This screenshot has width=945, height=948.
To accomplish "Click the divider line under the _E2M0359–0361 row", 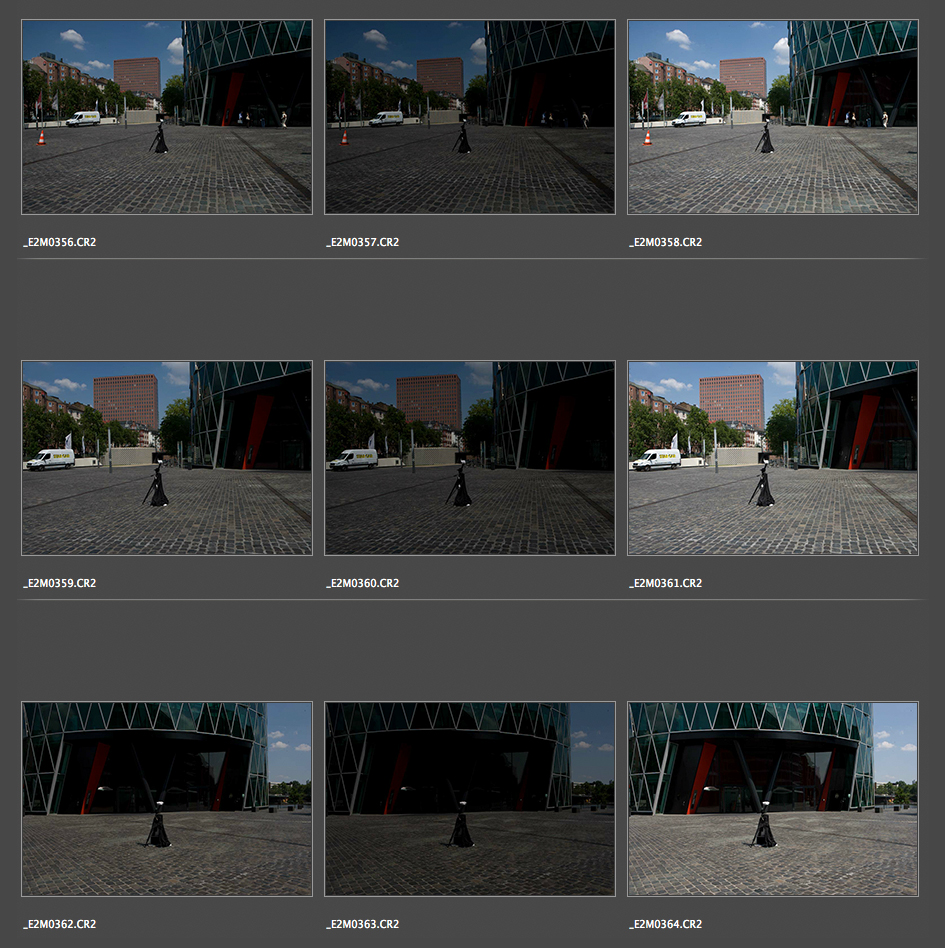I will click(470, 600).
